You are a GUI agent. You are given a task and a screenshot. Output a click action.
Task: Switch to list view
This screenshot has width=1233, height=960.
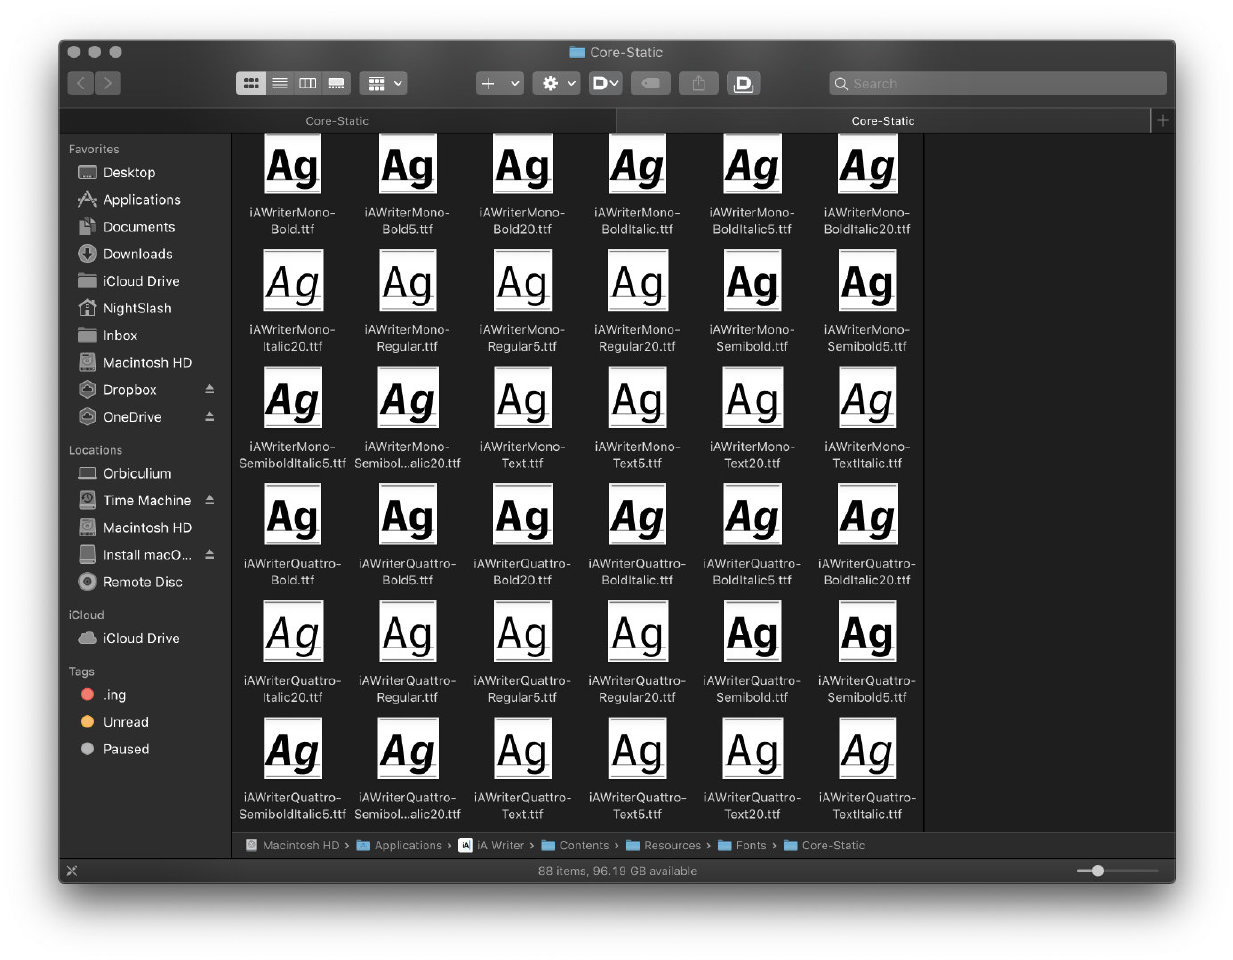coord(280,83)
